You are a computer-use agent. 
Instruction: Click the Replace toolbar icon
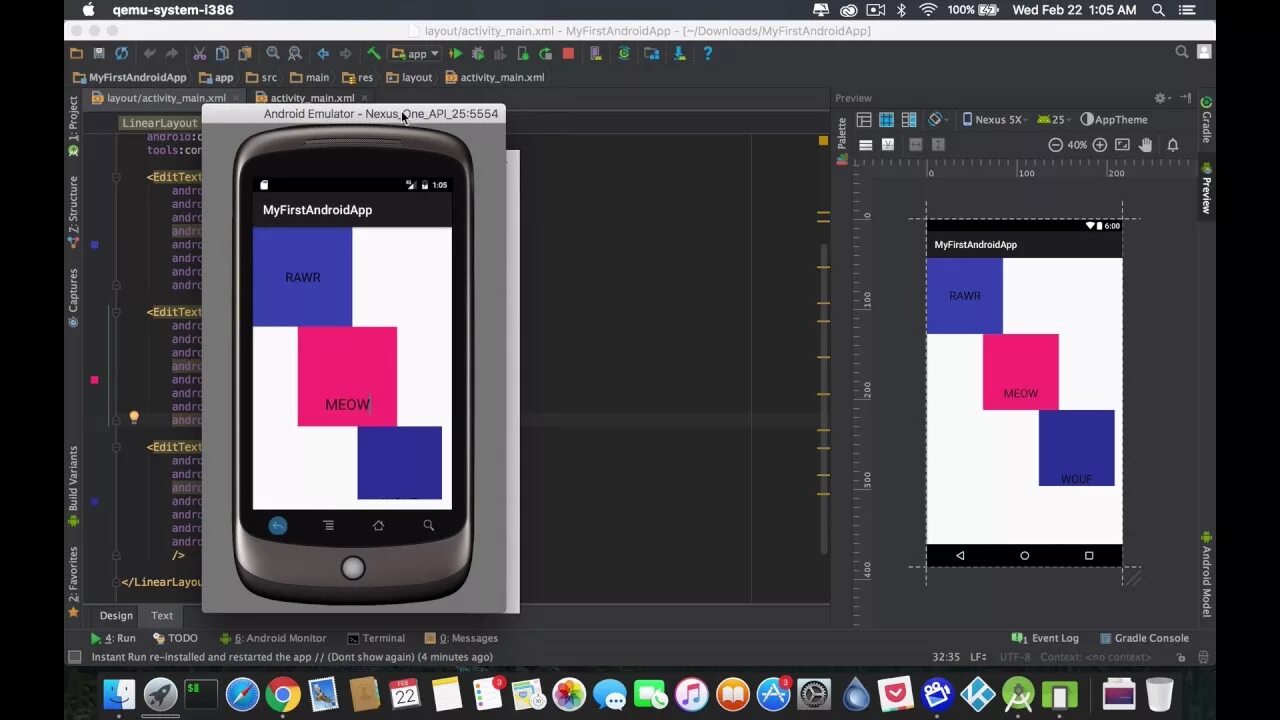click(x=295, y=54)
